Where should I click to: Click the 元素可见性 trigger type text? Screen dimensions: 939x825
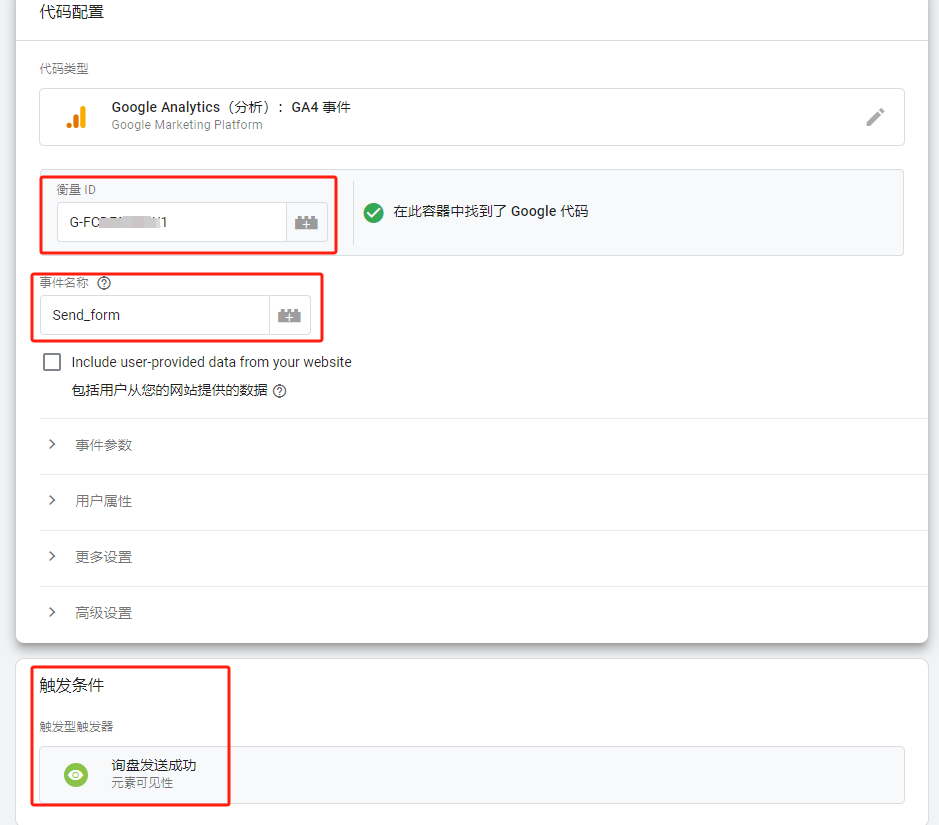point(142,782)
